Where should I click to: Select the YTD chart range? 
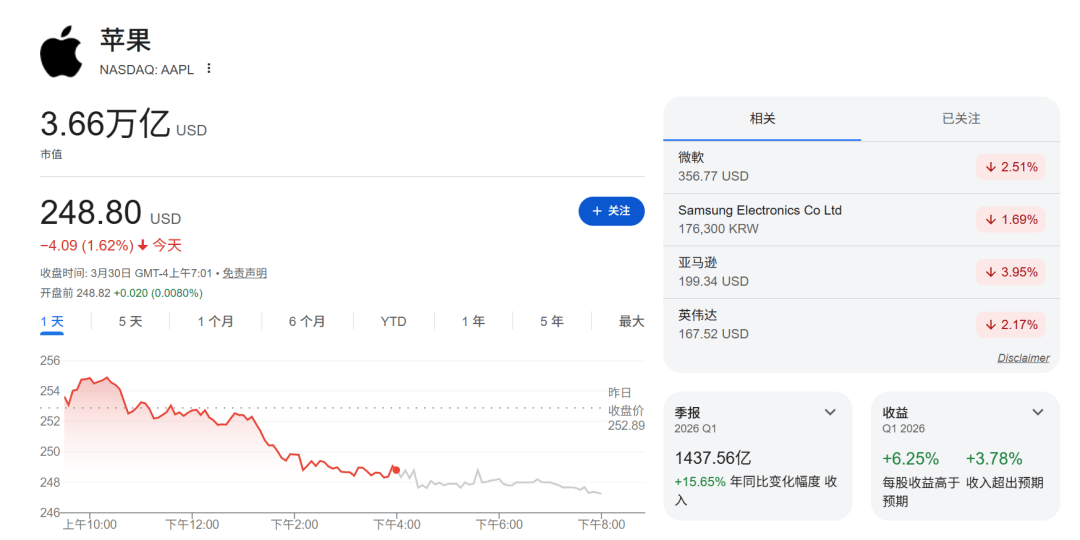tap(393, 321)
